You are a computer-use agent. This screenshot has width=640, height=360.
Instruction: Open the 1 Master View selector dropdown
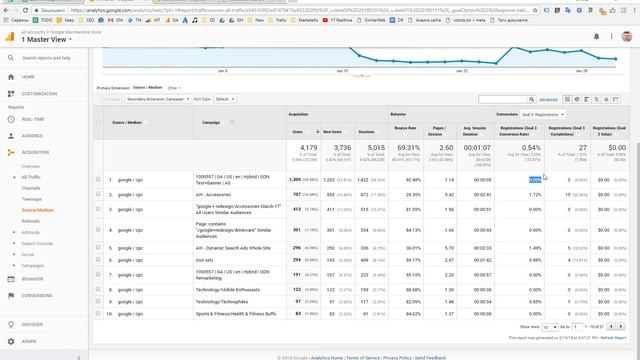[x=47, y=40]
